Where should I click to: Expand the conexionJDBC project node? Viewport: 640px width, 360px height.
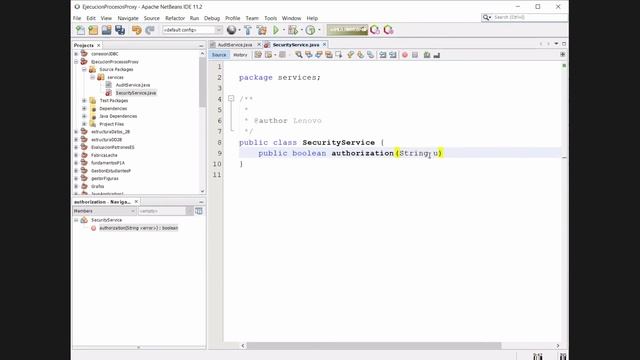(76, 53)
